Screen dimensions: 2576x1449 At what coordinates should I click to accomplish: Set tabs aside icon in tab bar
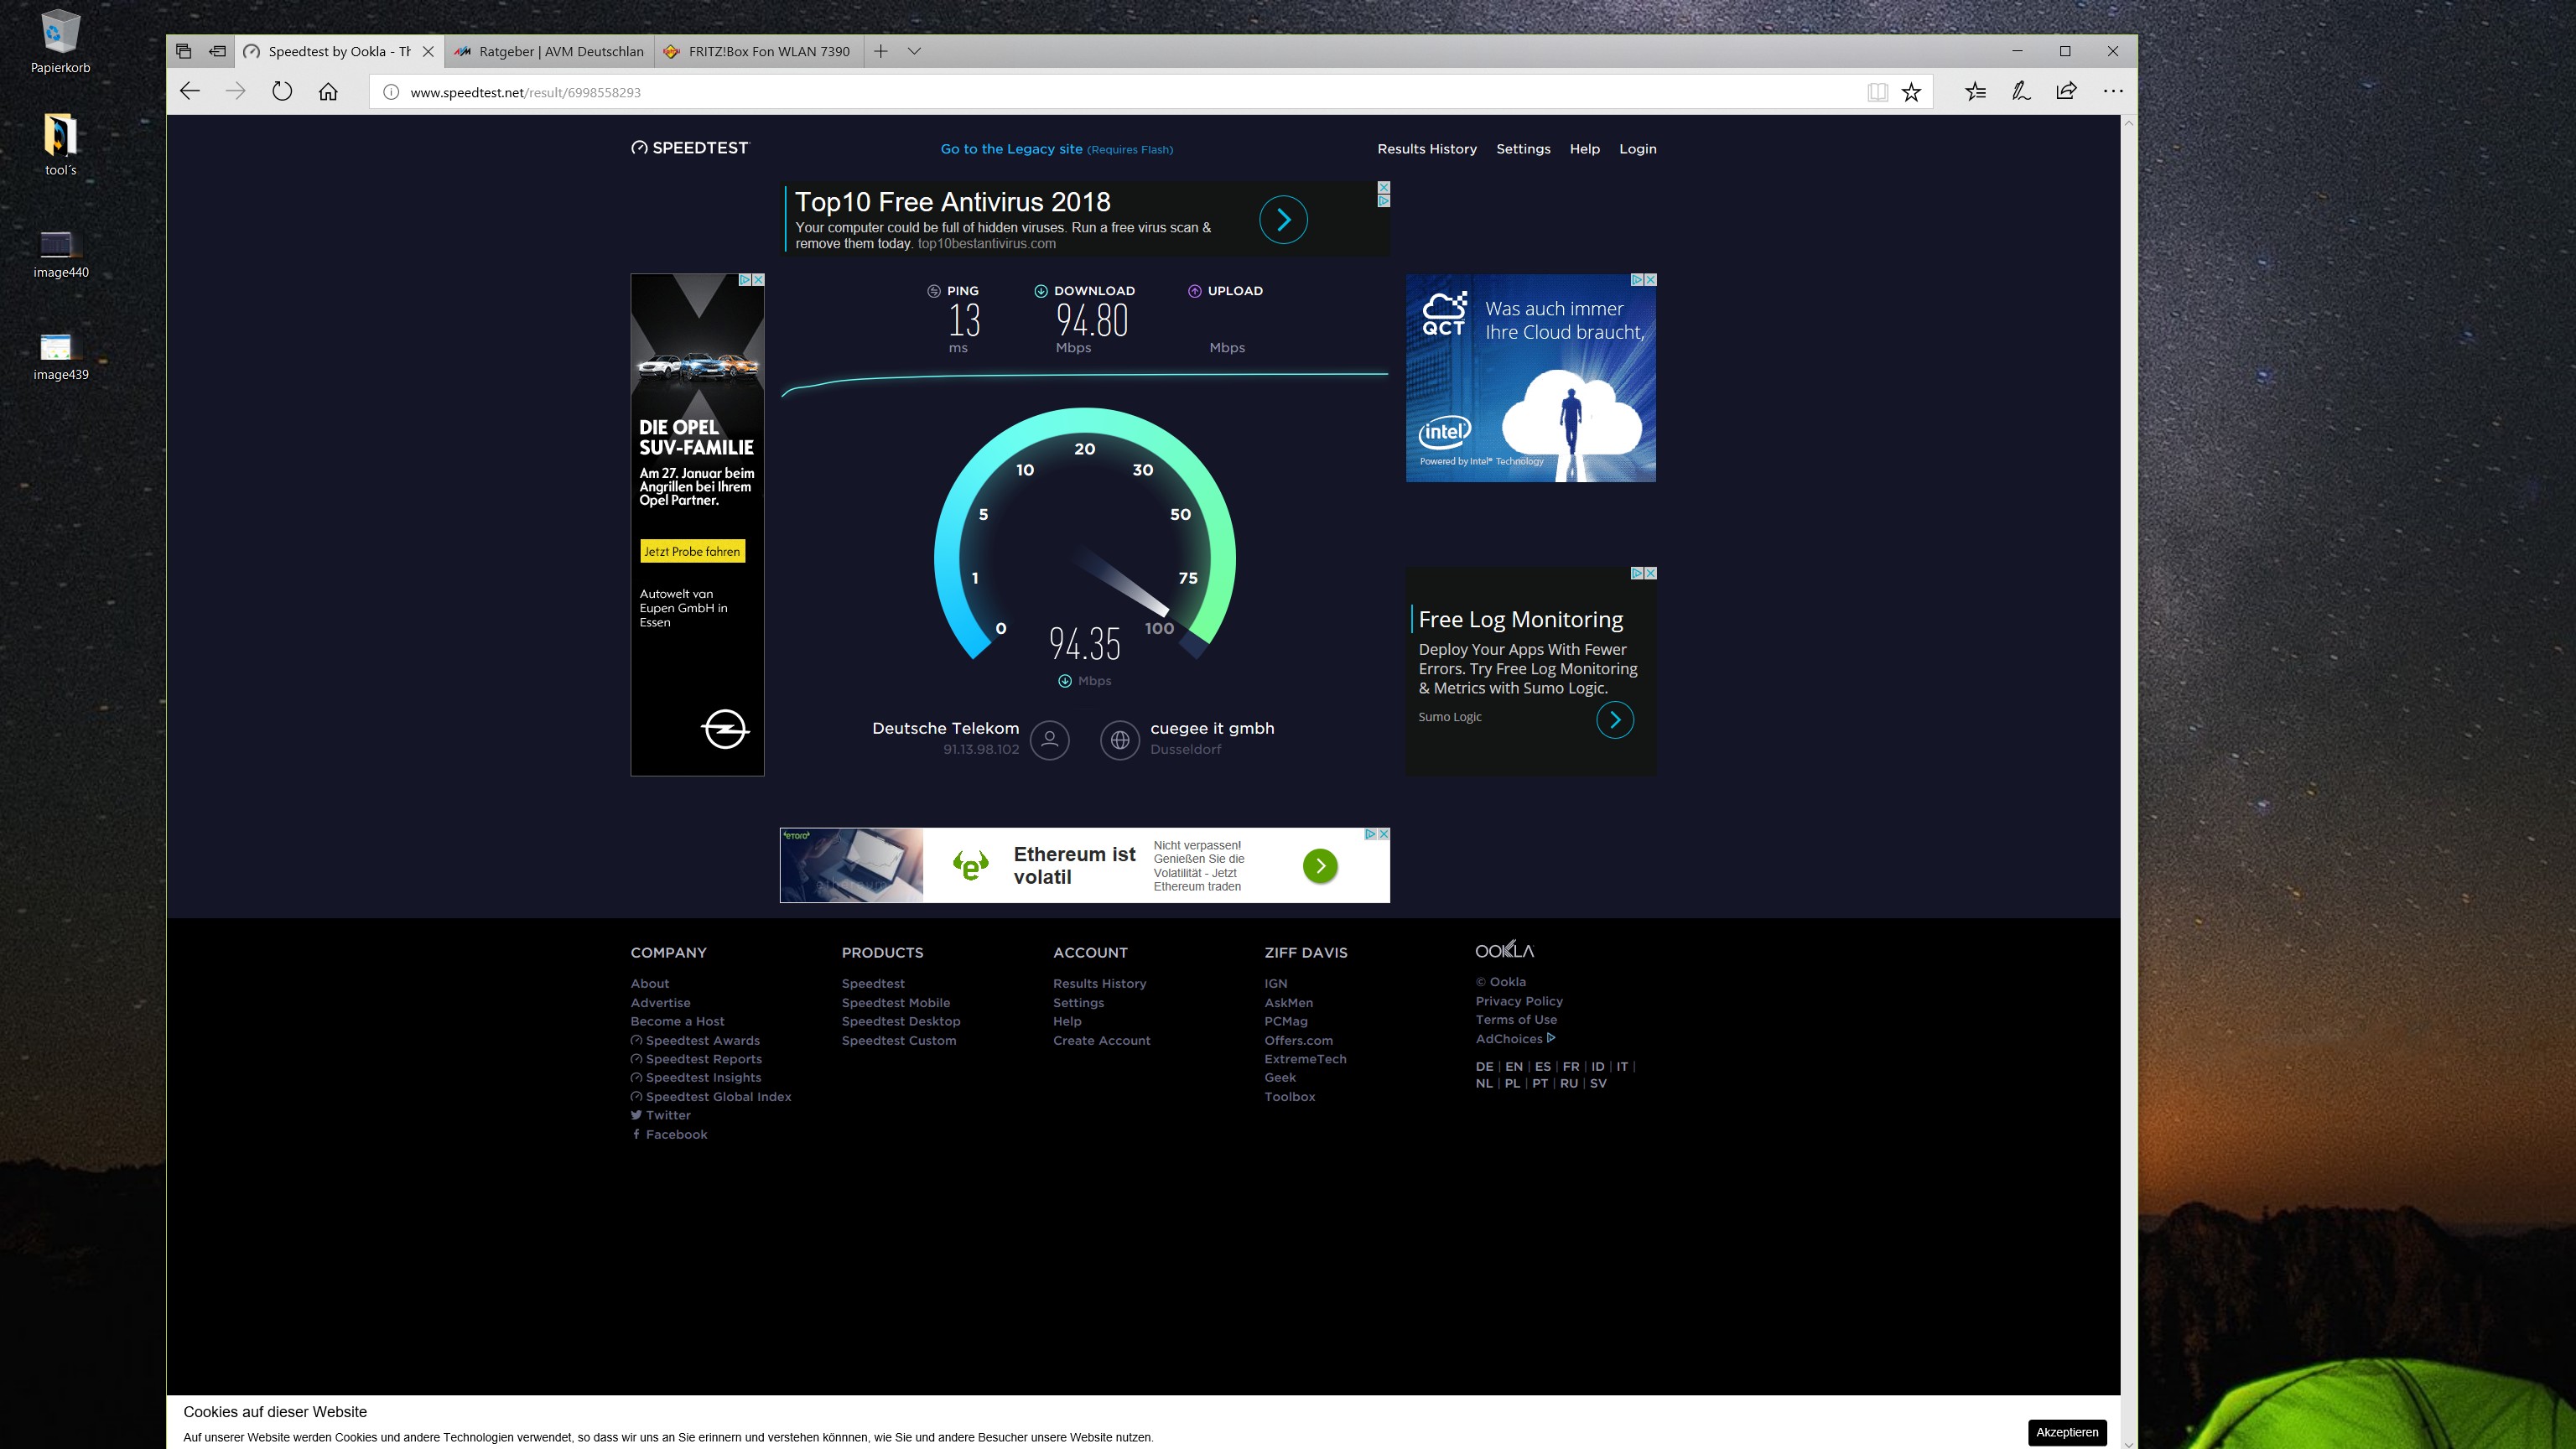217,51
